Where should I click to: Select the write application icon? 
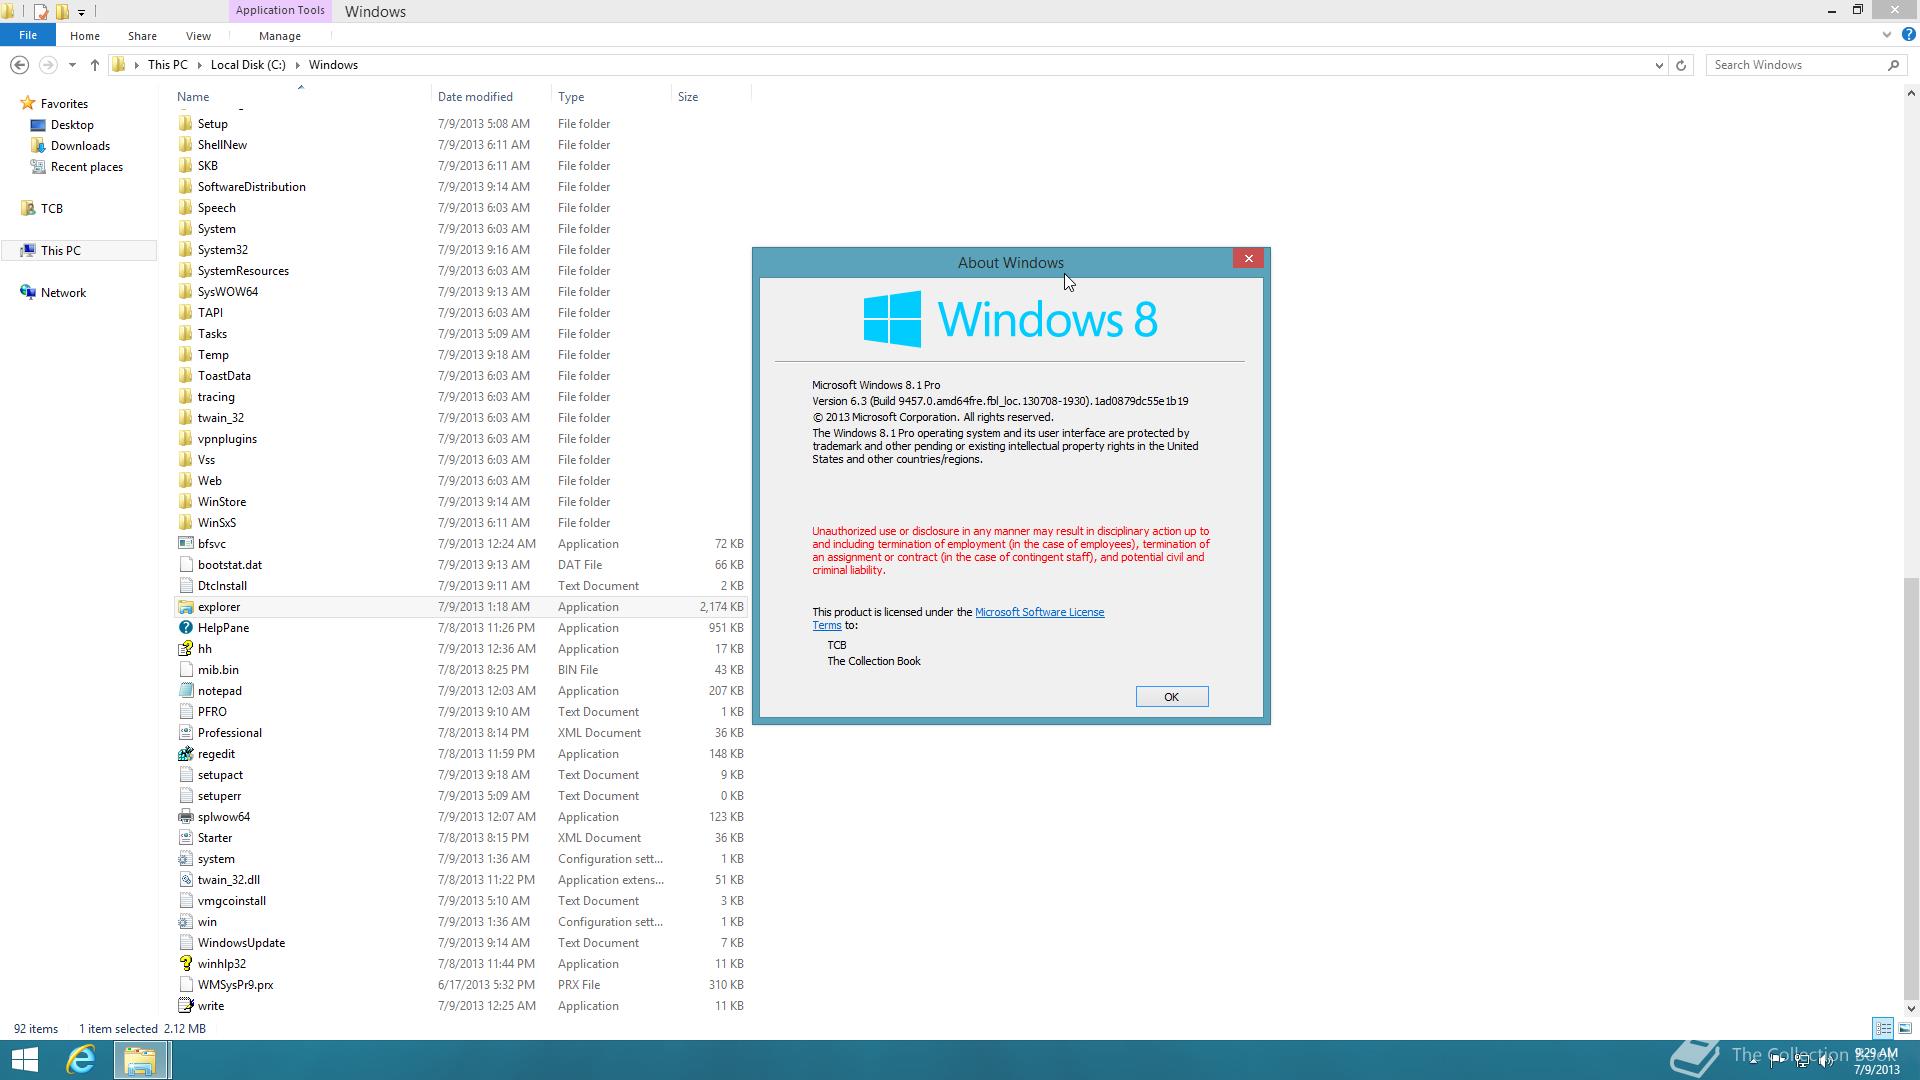pos(185,1006)
